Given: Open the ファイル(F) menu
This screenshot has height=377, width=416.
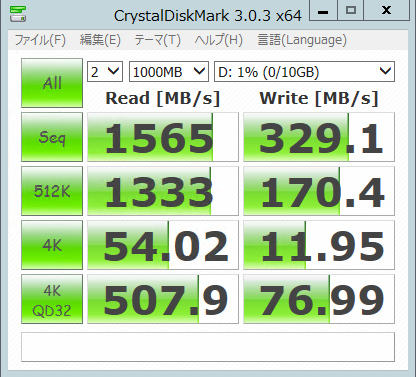Looking at the screenshot, I should (40, 40).
